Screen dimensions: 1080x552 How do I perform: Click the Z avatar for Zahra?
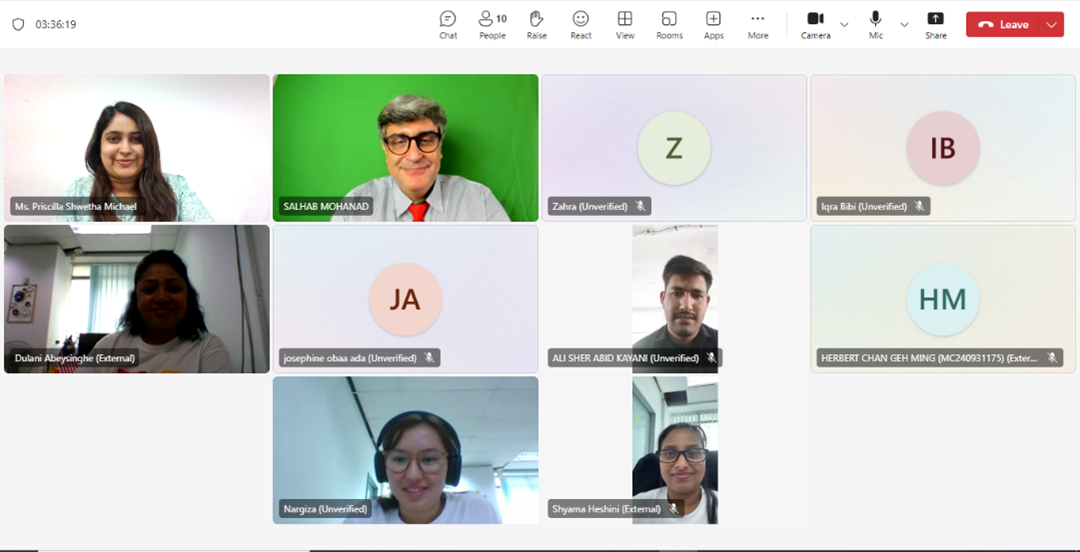coord(674,148)
